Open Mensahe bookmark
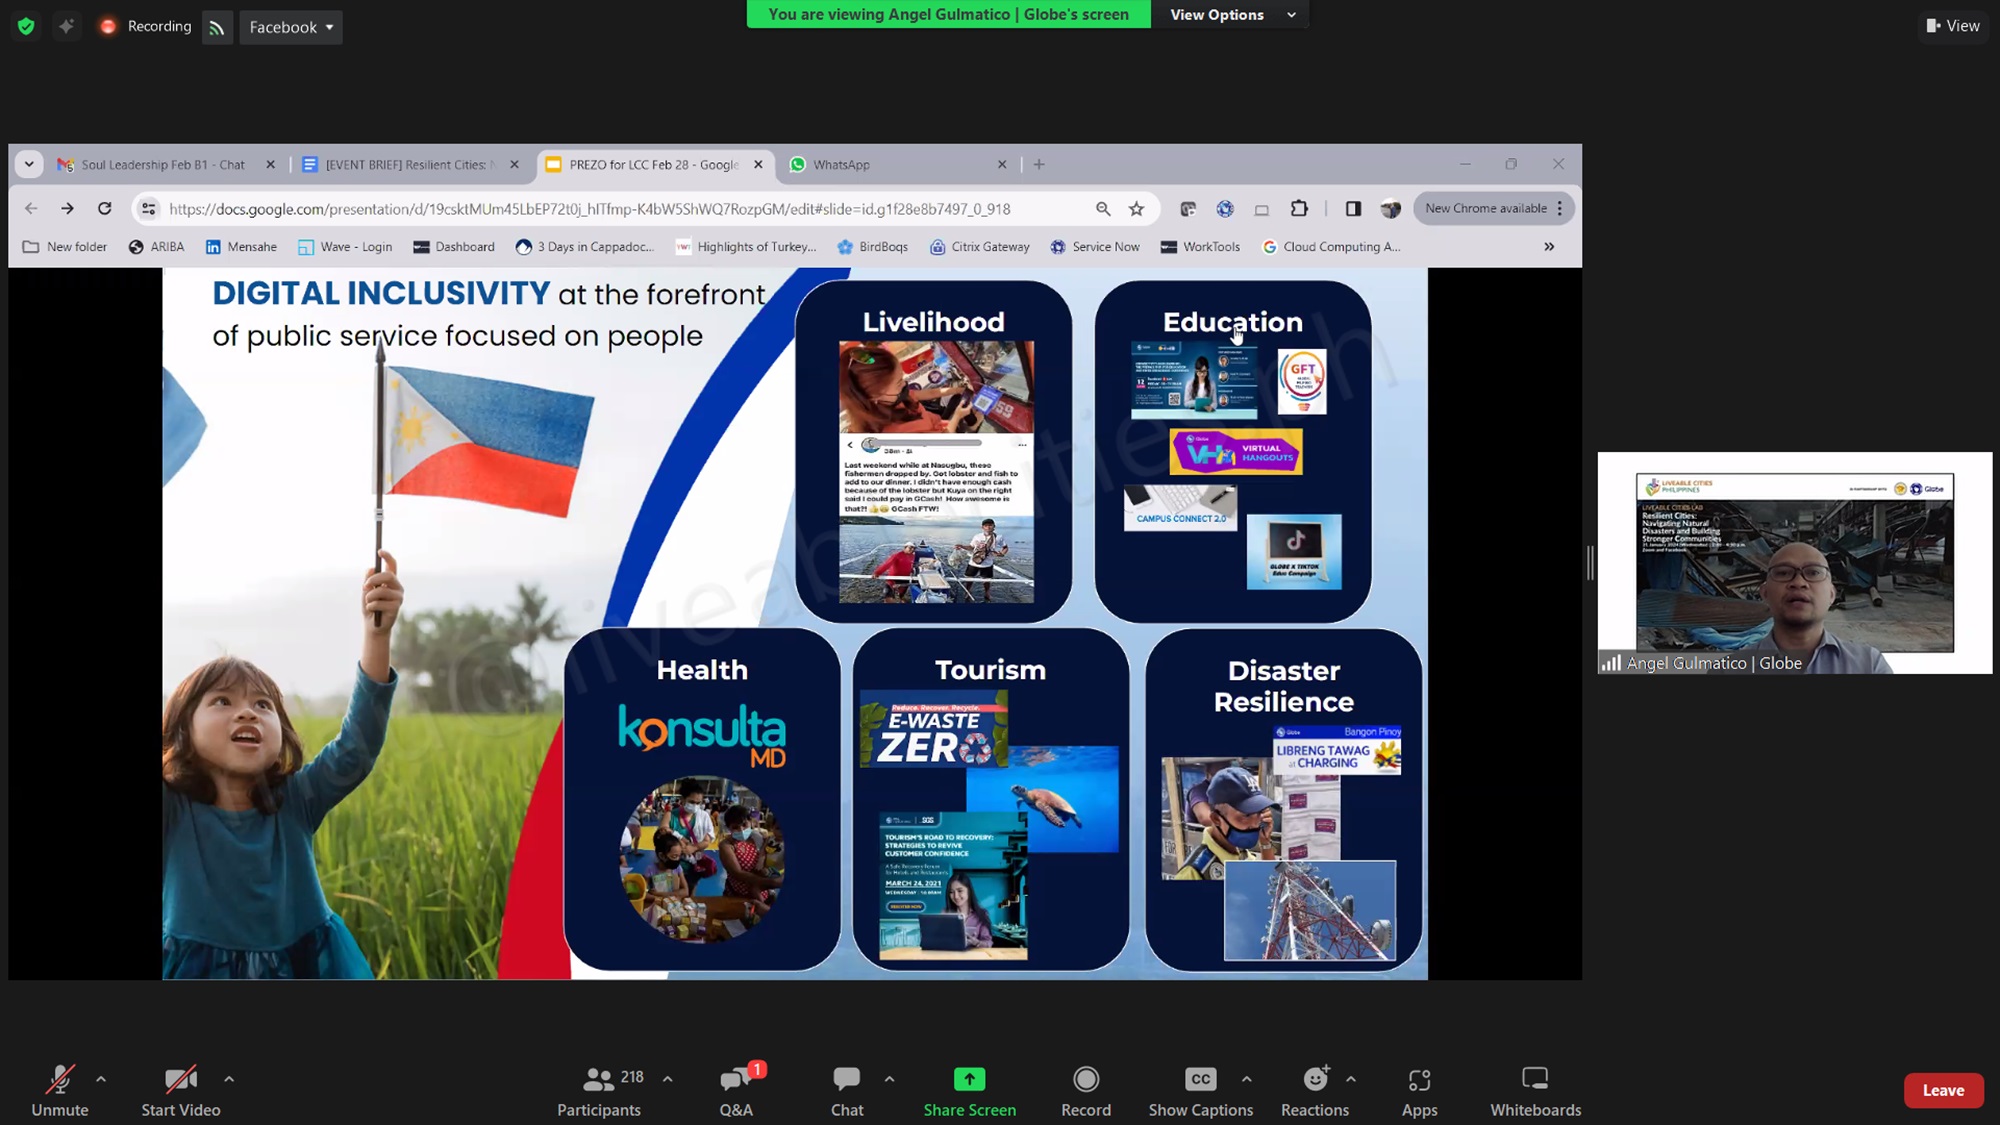Image resolution: width=2000 pixels, height=1125 pixels. [x=241, y=247]
